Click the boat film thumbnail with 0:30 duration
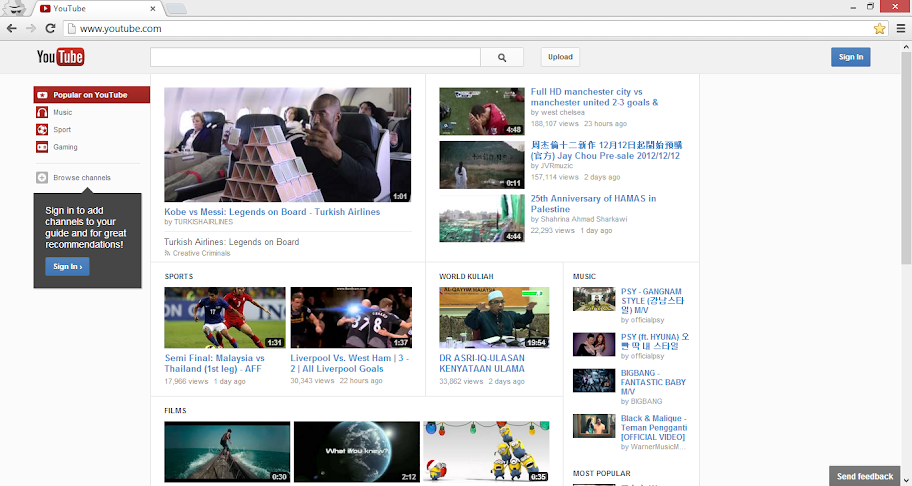Screen dimensions: 912x486 (x=227, y=452)
